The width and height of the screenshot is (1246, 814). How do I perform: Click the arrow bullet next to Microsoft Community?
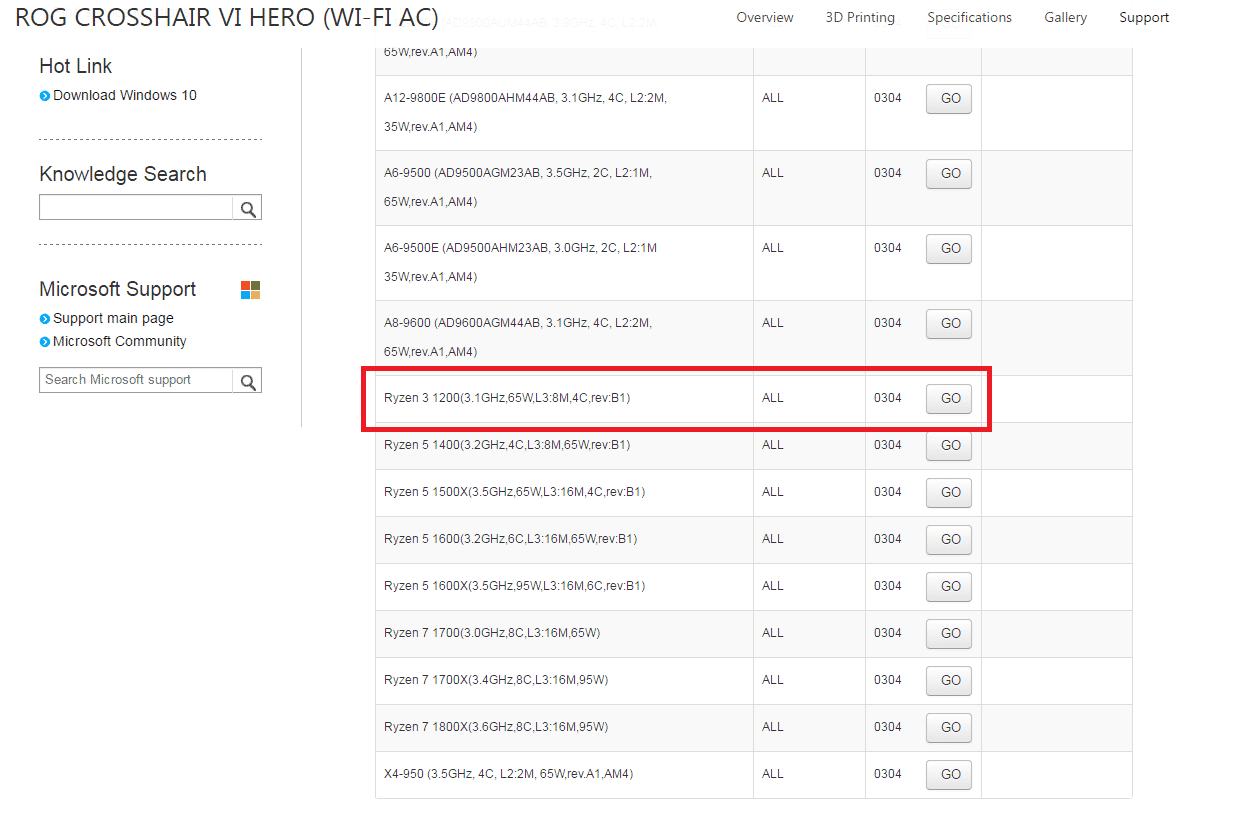(45, 342)
